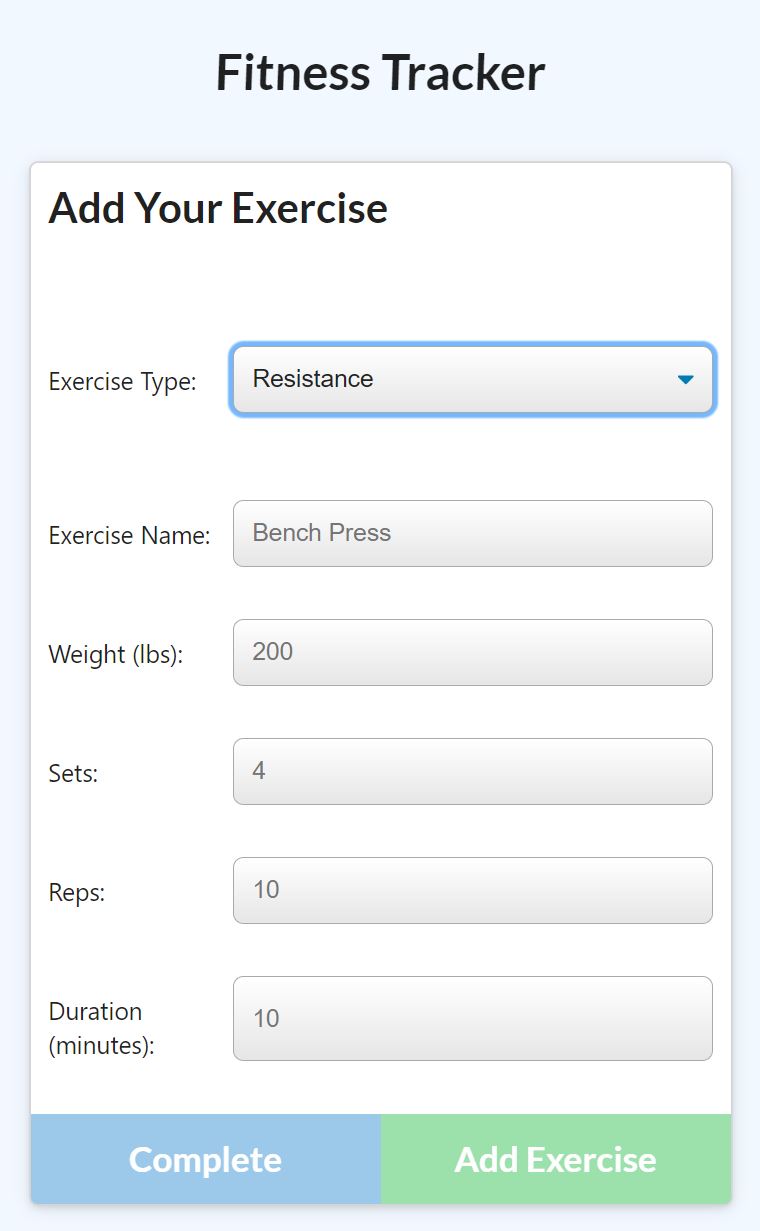The height and width of the screenshot is (1231, 760).
Task: Click the Bench Press name field
Action: (470, 533)
